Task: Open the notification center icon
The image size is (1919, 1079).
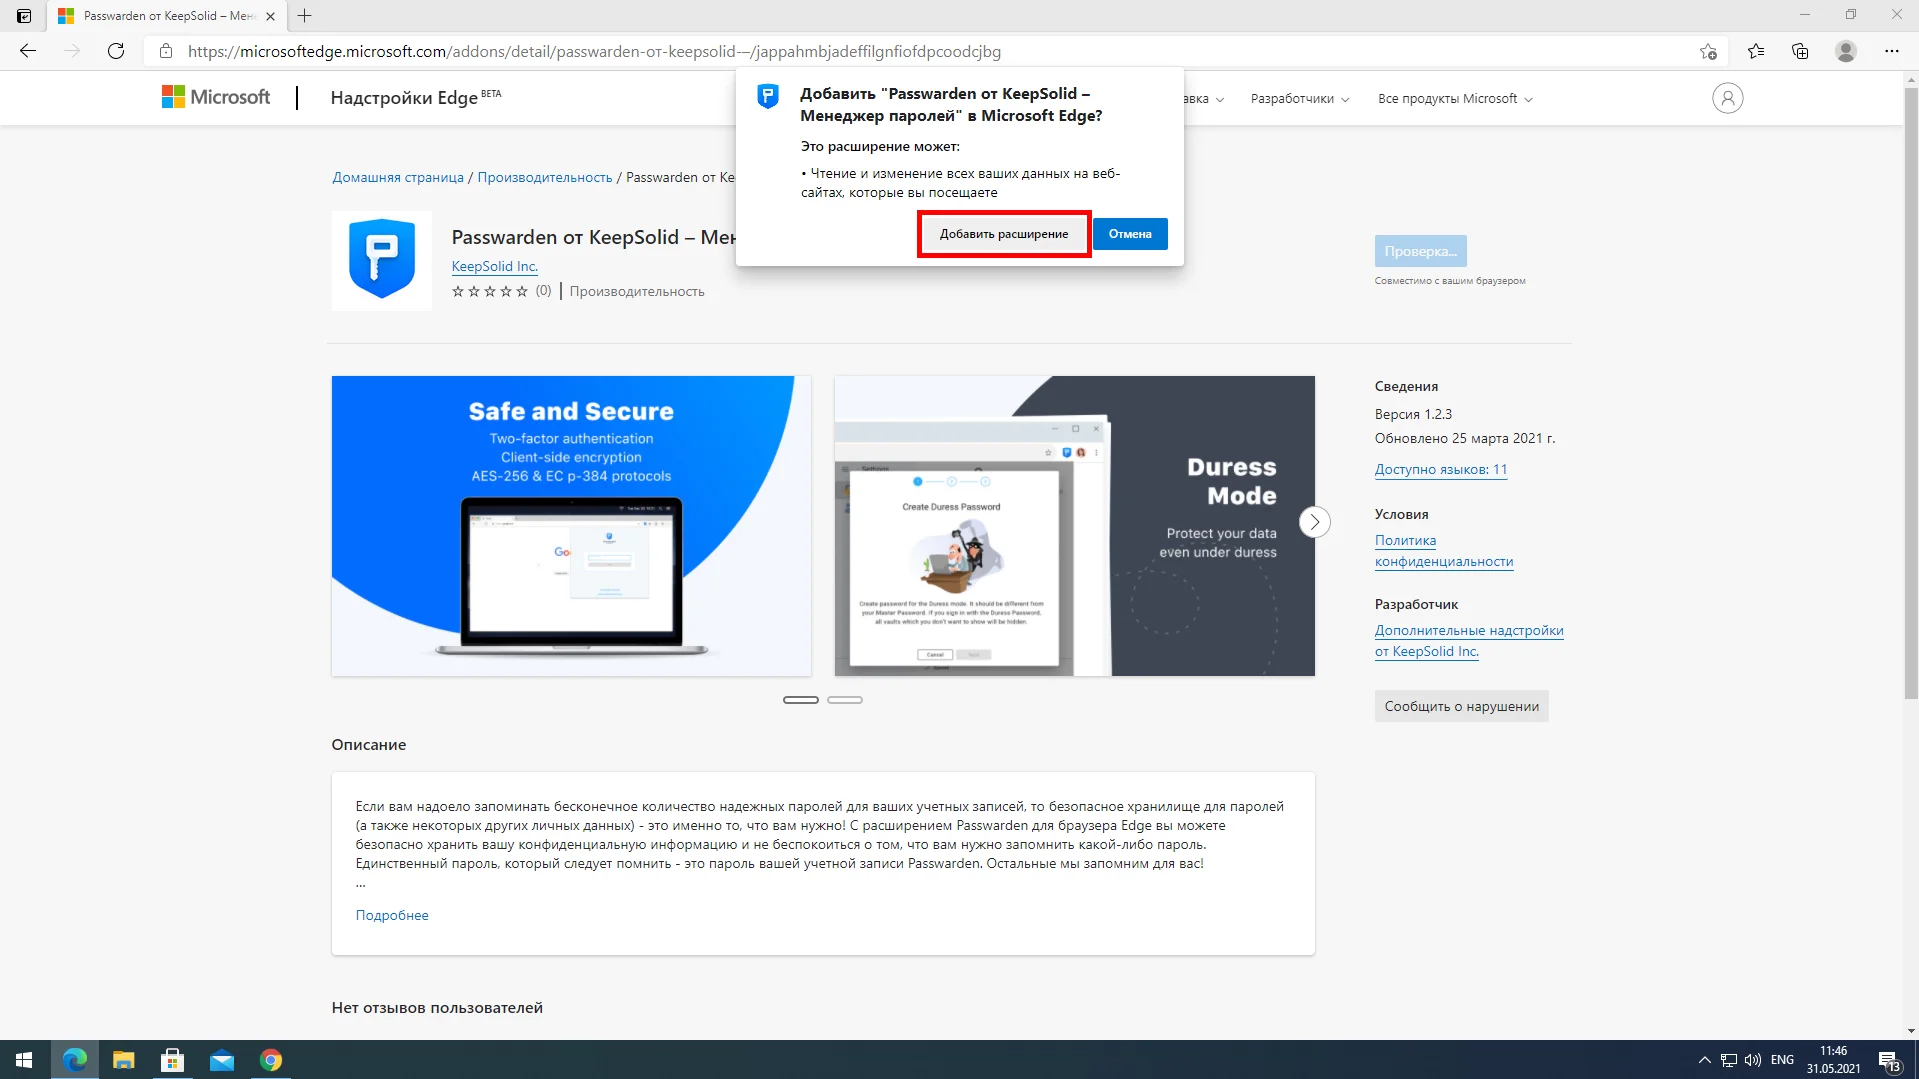Action: (x=1889, y=1060)
